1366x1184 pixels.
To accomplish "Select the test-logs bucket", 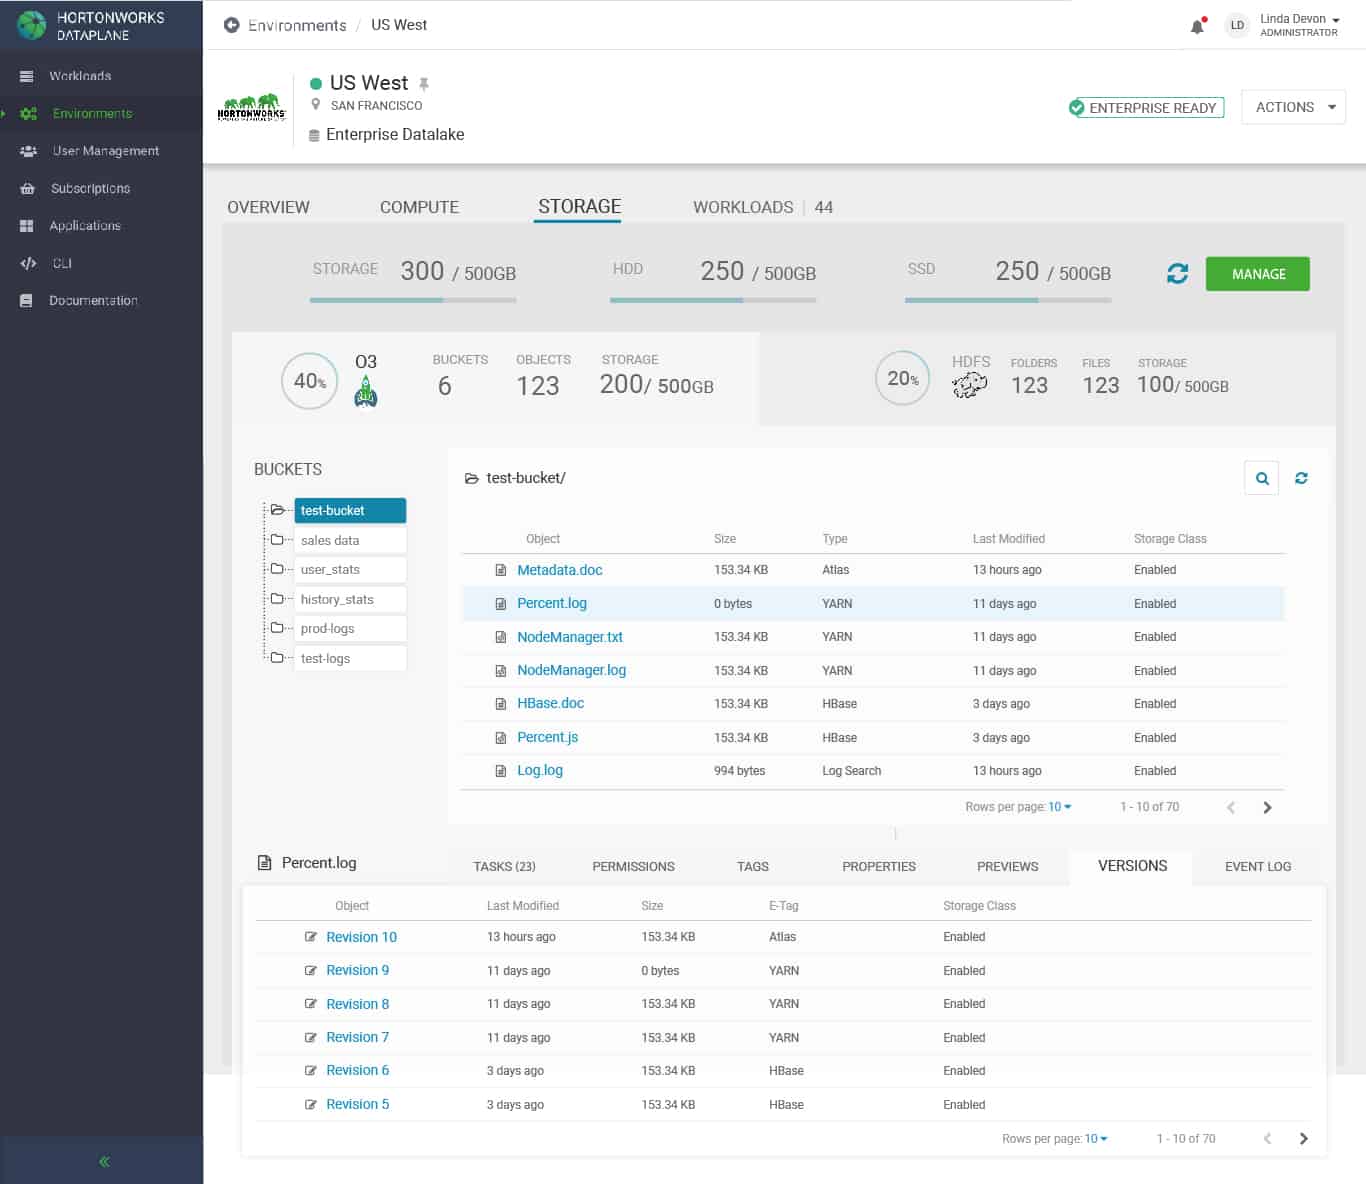I will coord(349,658).
